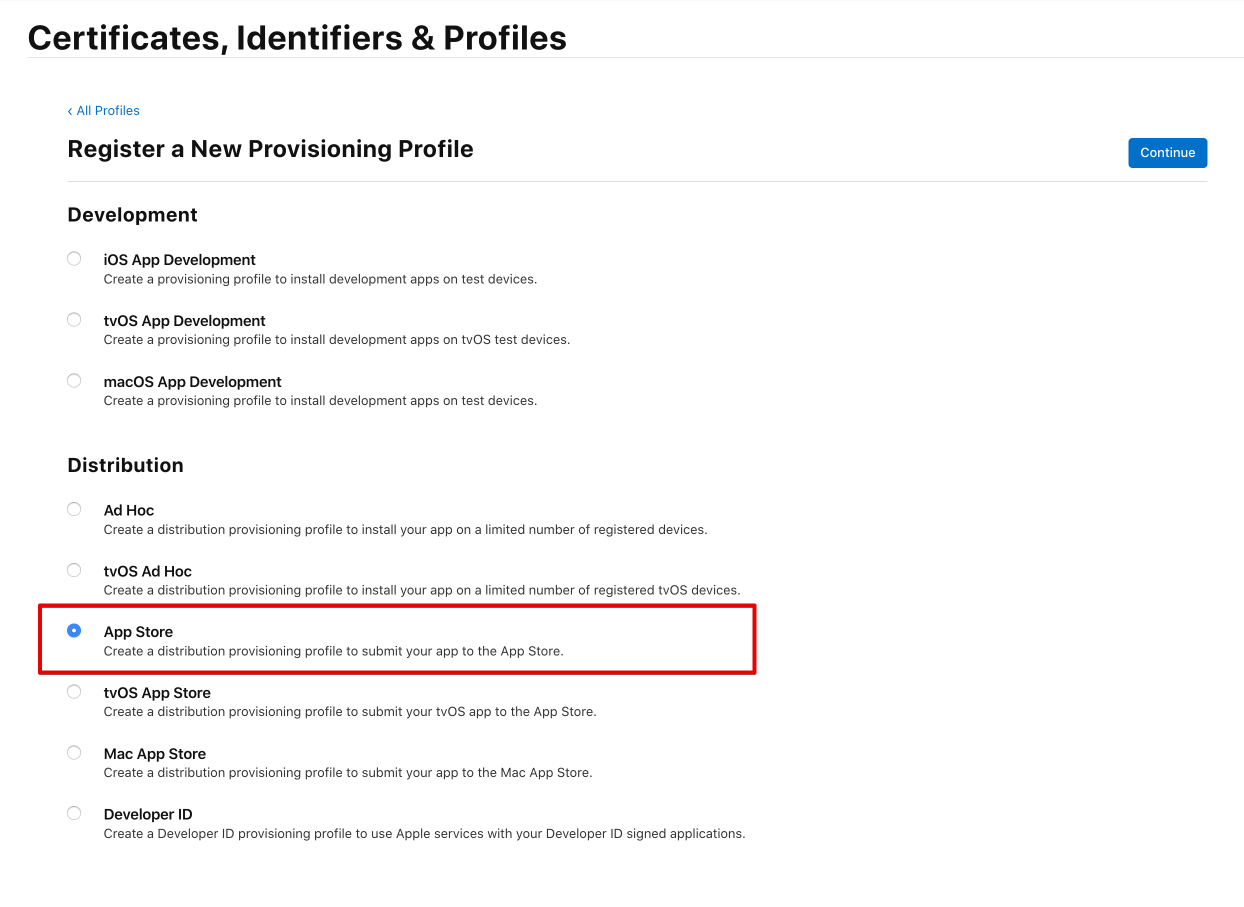Click the selected App Store radio indicator

click(x=74, y=630)
